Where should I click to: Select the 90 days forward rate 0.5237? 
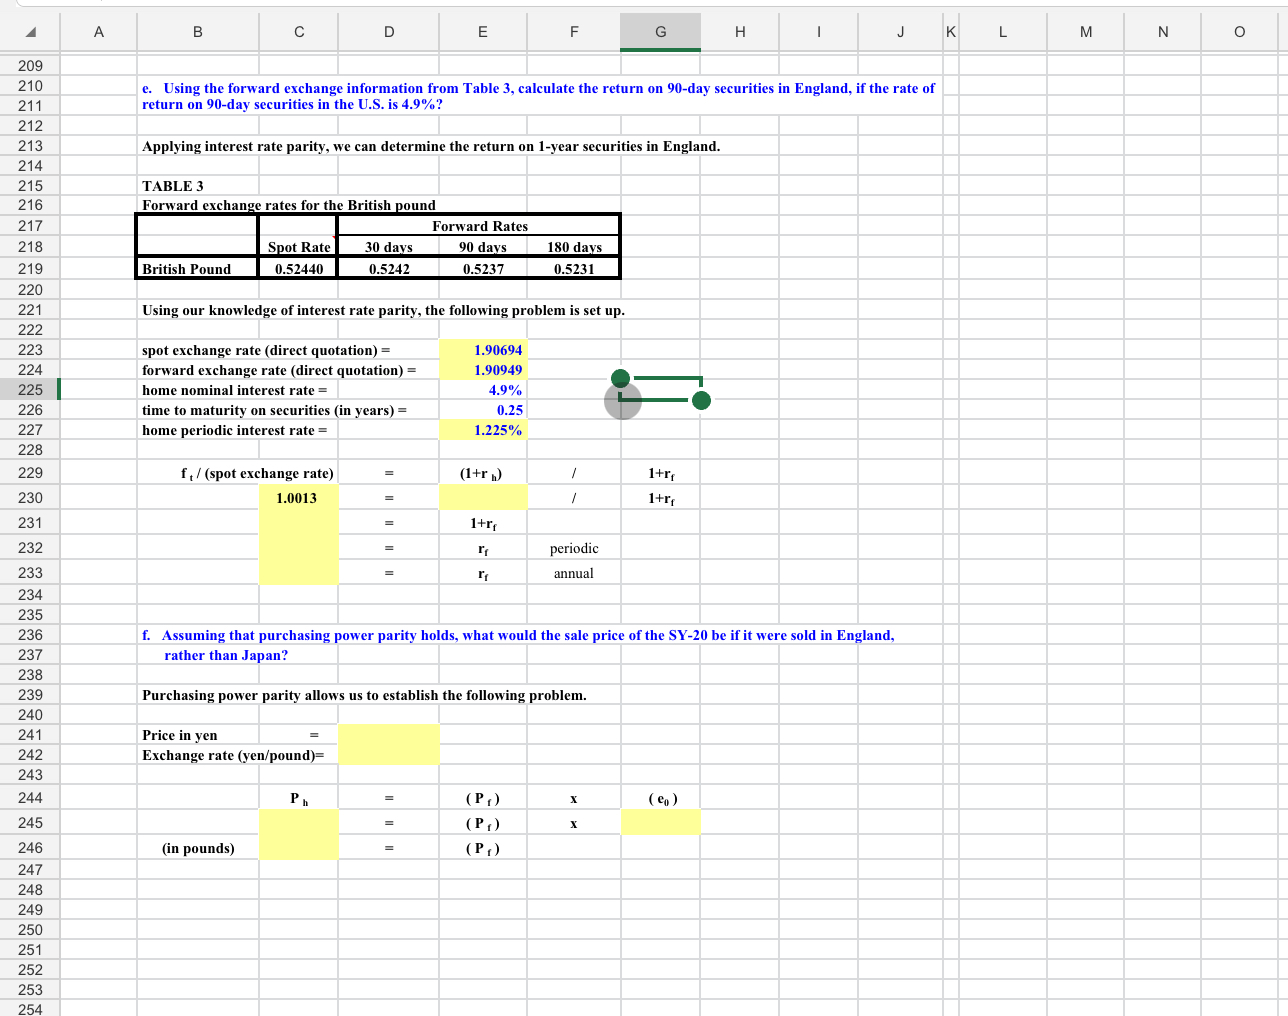[481, 268]
